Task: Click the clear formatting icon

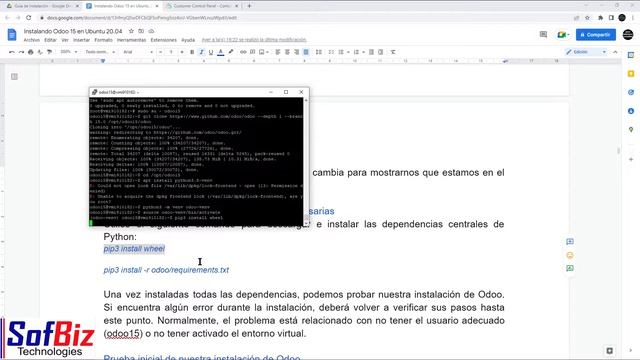Action: [x=393, y=52]
